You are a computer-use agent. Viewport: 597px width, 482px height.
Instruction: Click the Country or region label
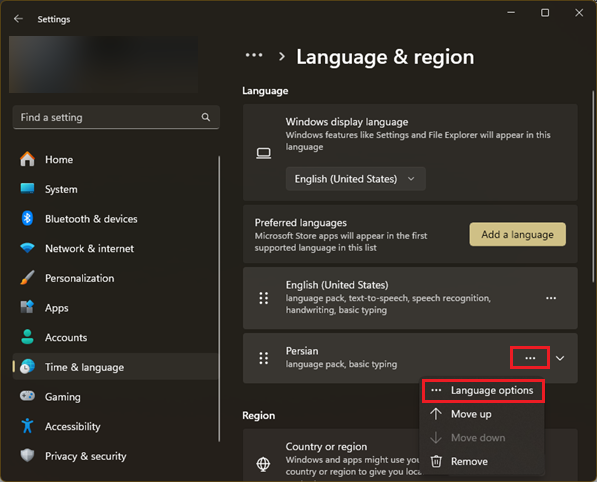[x=326, y=446]
